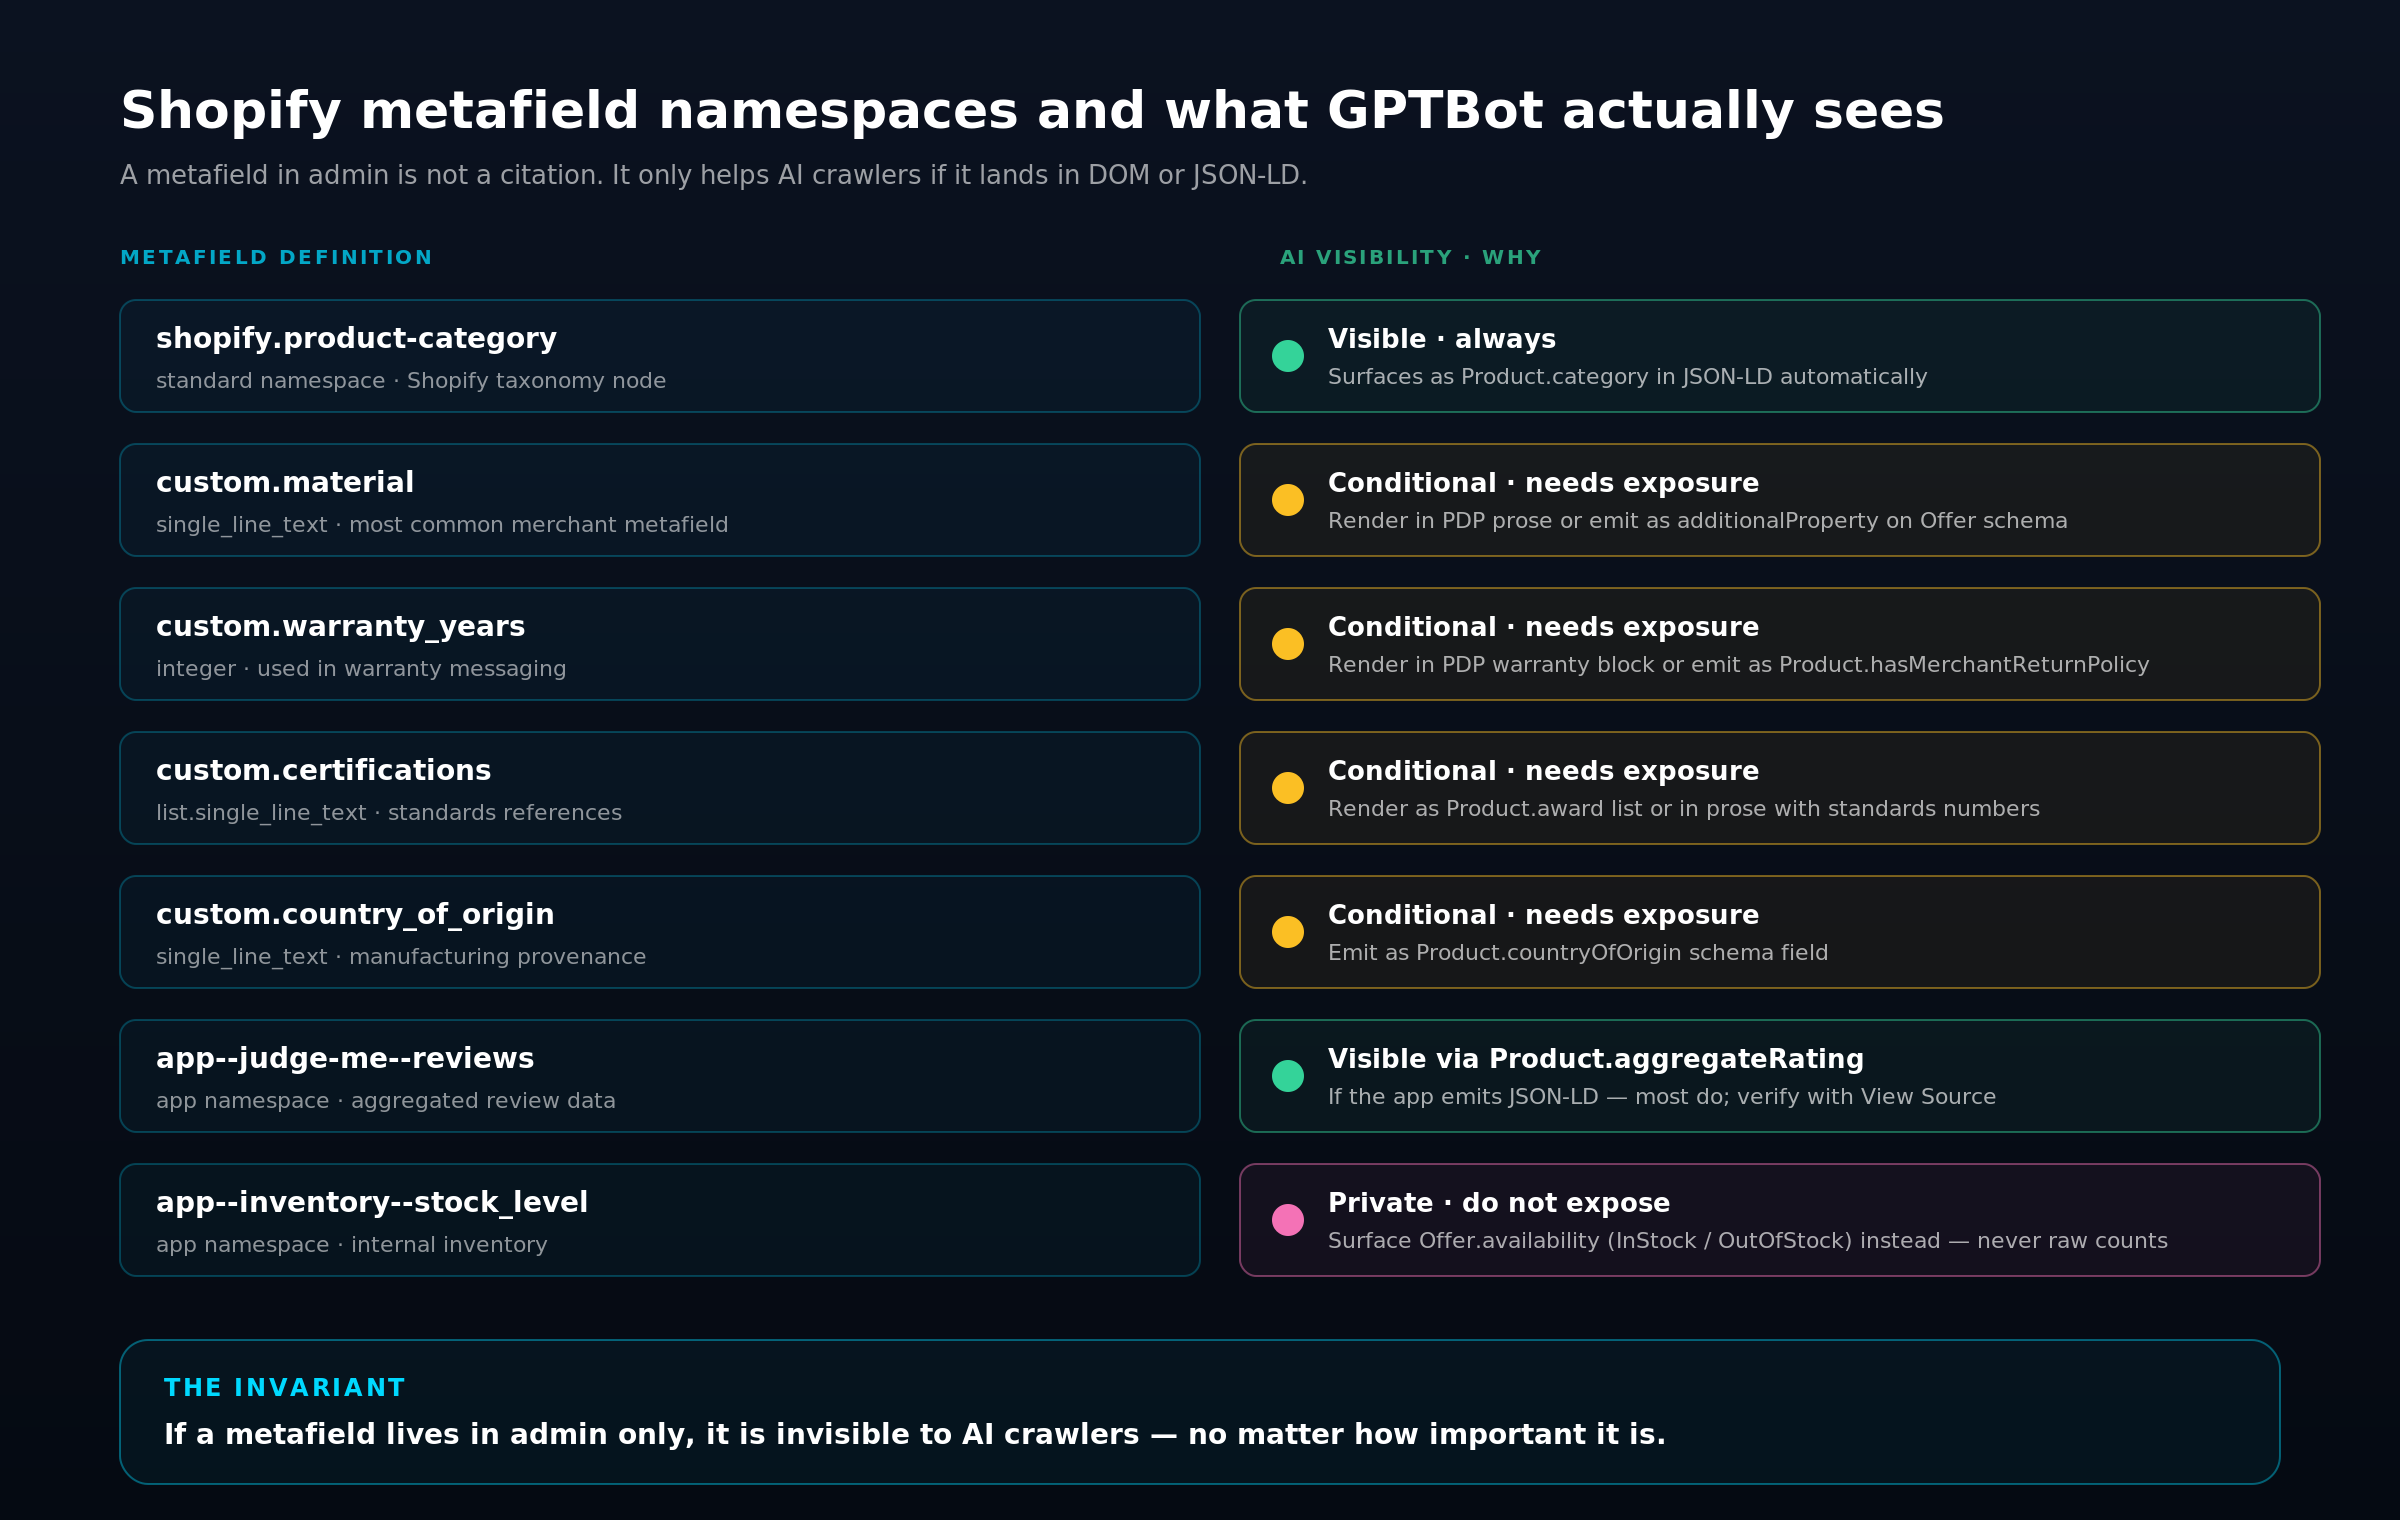Click the Product.hasMerchantReturnPolicy description line
Screen dimensions: 2400x1520
(x=1739, y=665)
